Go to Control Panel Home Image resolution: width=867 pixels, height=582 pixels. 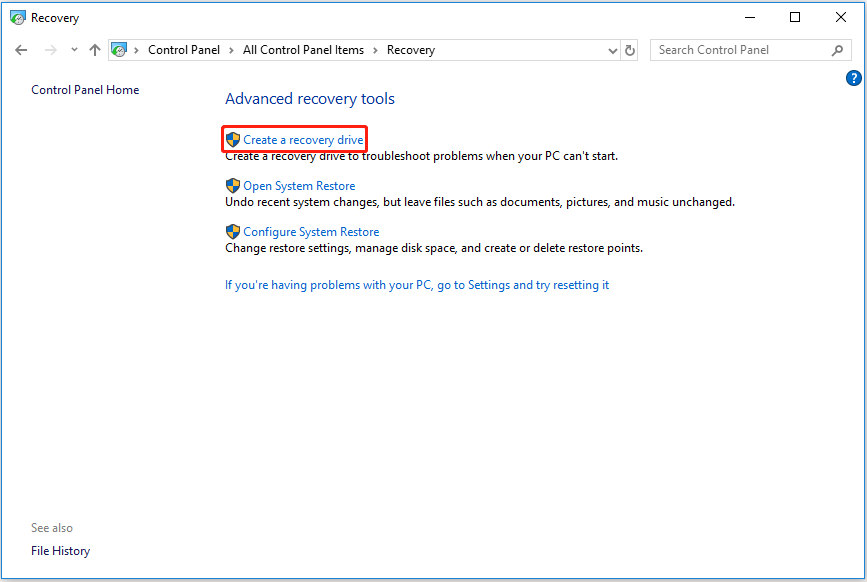[84, 89]
